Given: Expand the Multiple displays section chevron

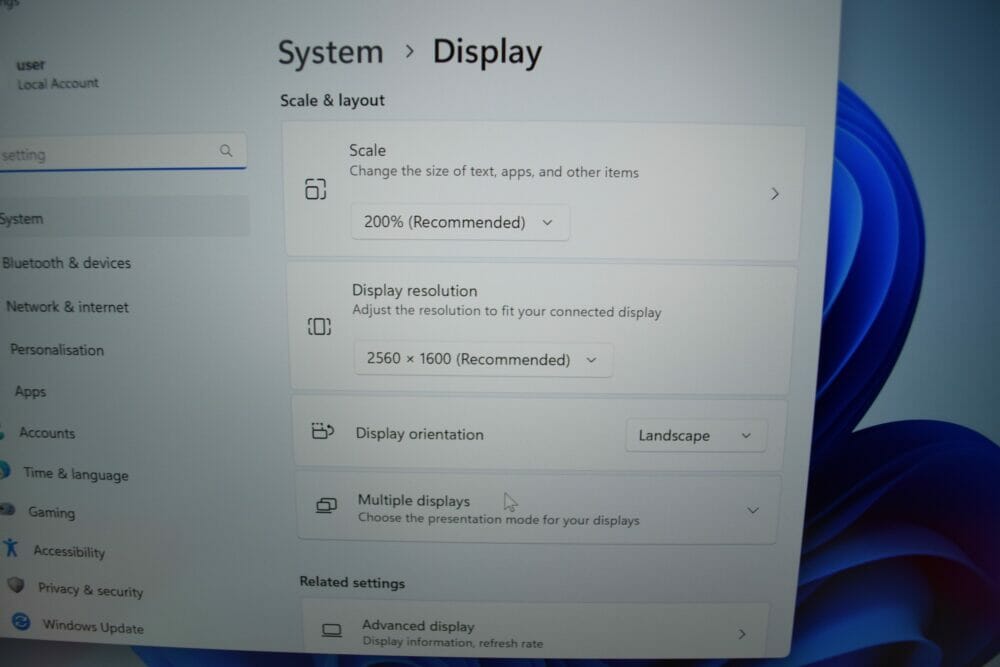Looking at the screenshot, I should click(753, 511).
